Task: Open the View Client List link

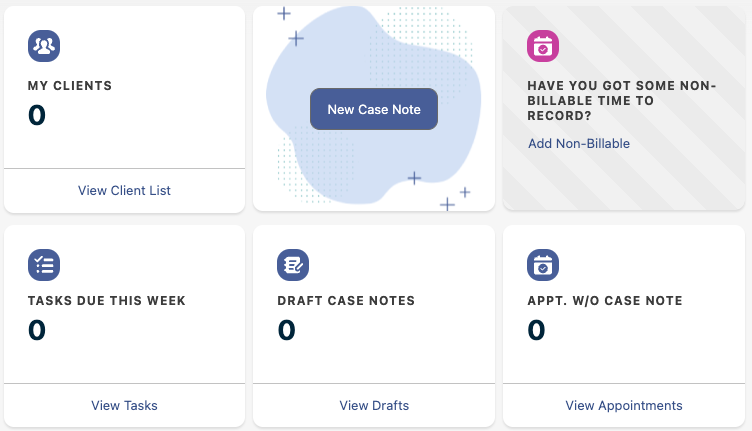Action: [x=124, y=190]
